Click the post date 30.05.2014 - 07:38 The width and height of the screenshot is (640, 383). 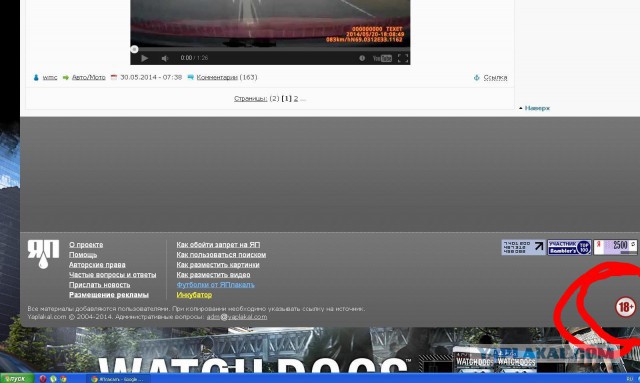pyautogui.click(x=151, y=77)
